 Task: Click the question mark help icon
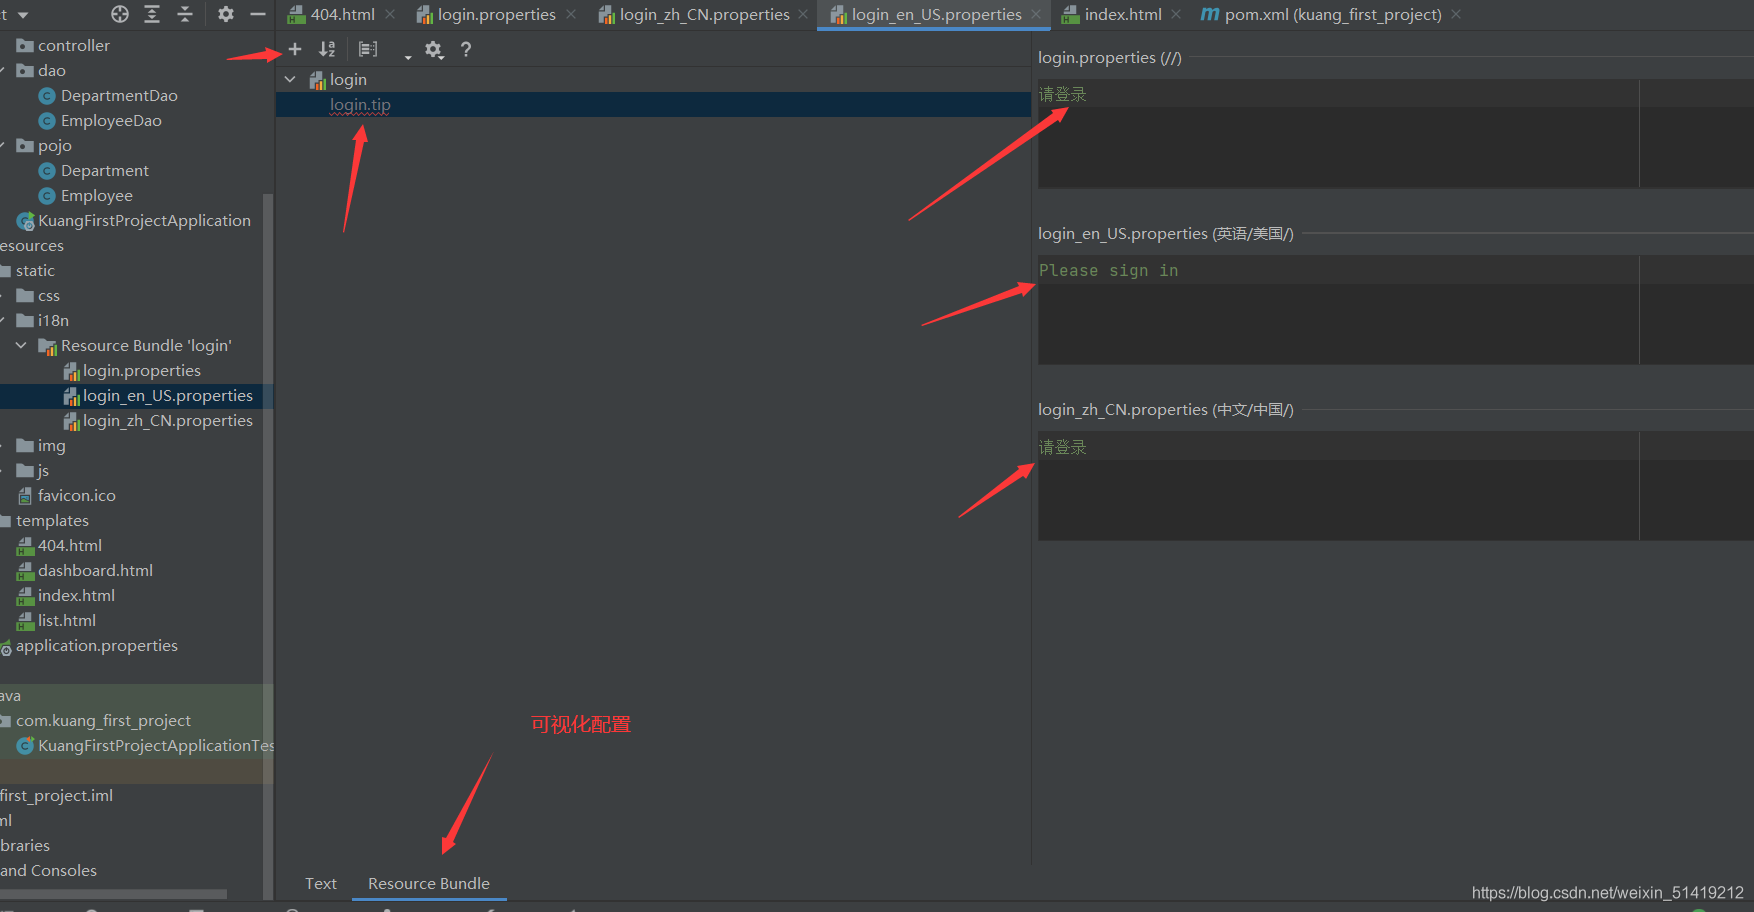(x=466, y=49)
